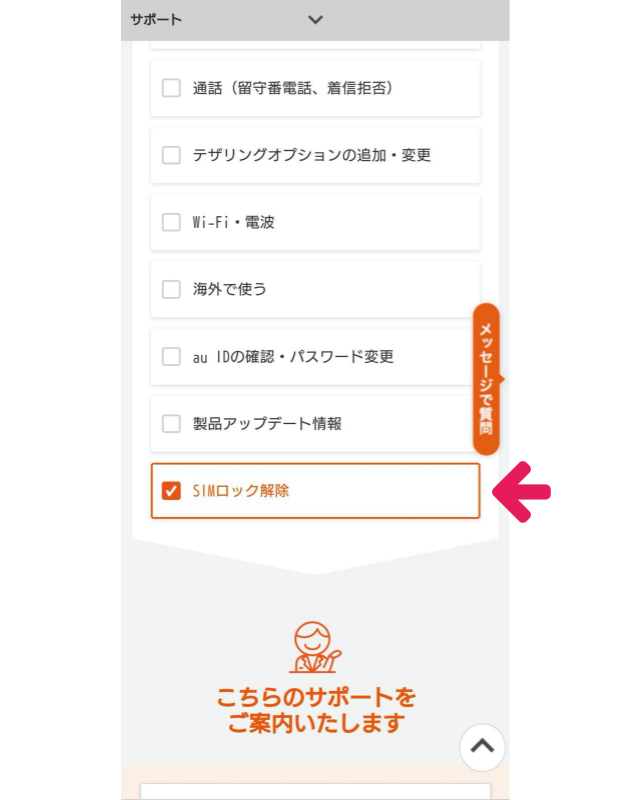Click the checkmark inside the SIMロック解除 box

pos(171,489)
